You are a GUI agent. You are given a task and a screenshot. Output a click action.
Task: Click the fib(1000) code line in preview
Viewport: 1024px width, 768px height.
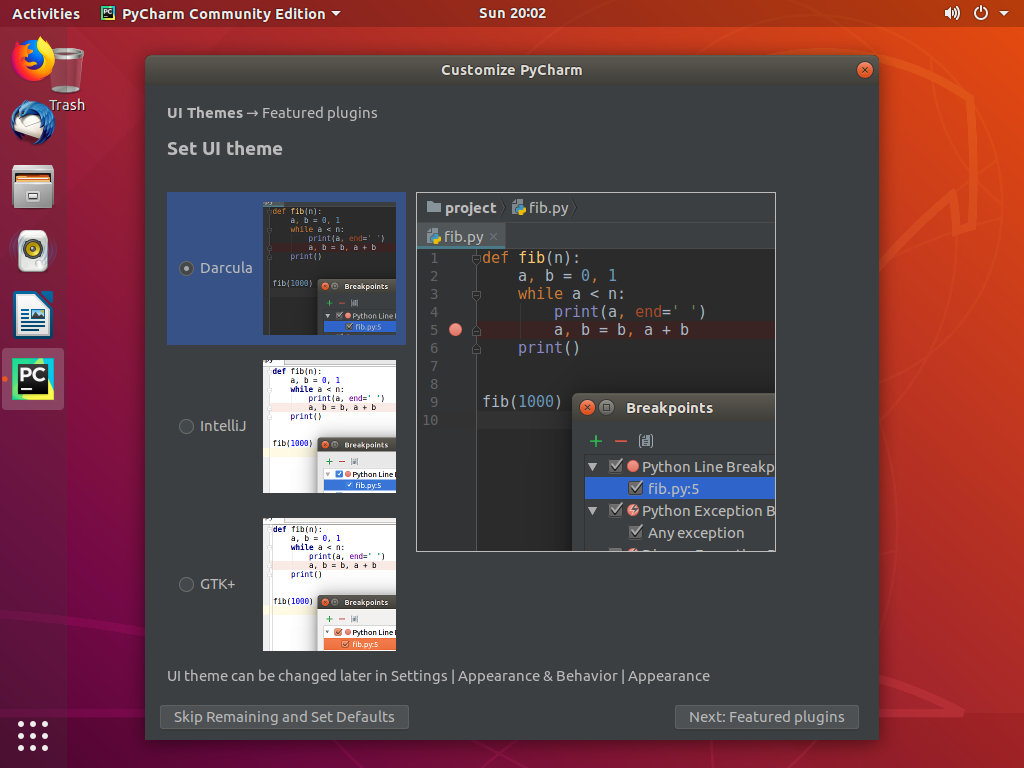pyautogui.click(x=522, y=401)
